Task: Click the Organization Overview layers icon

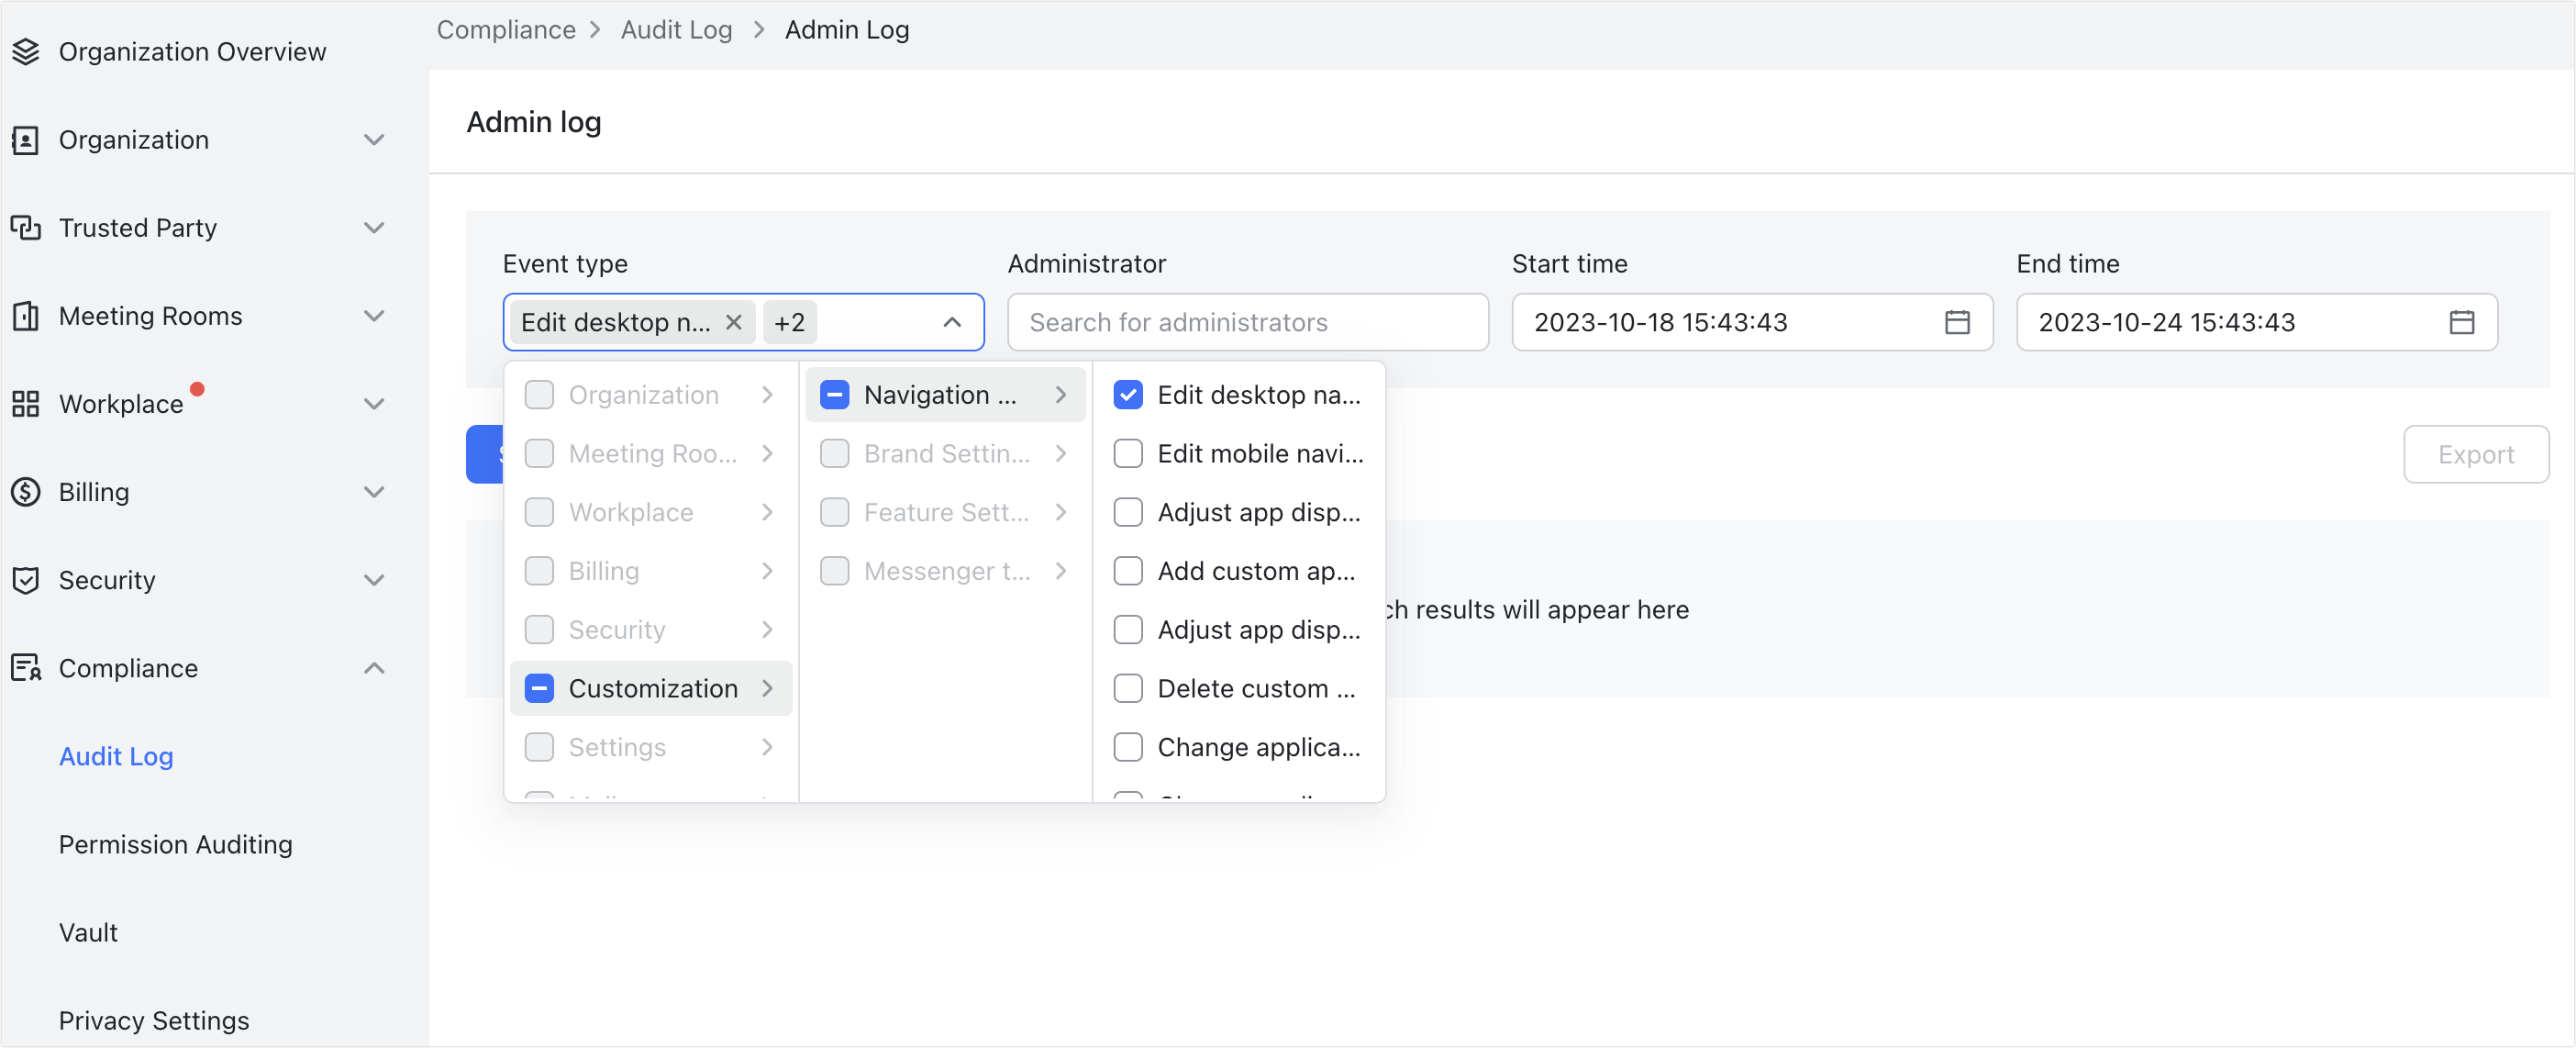Action: [x=26, y=50]
